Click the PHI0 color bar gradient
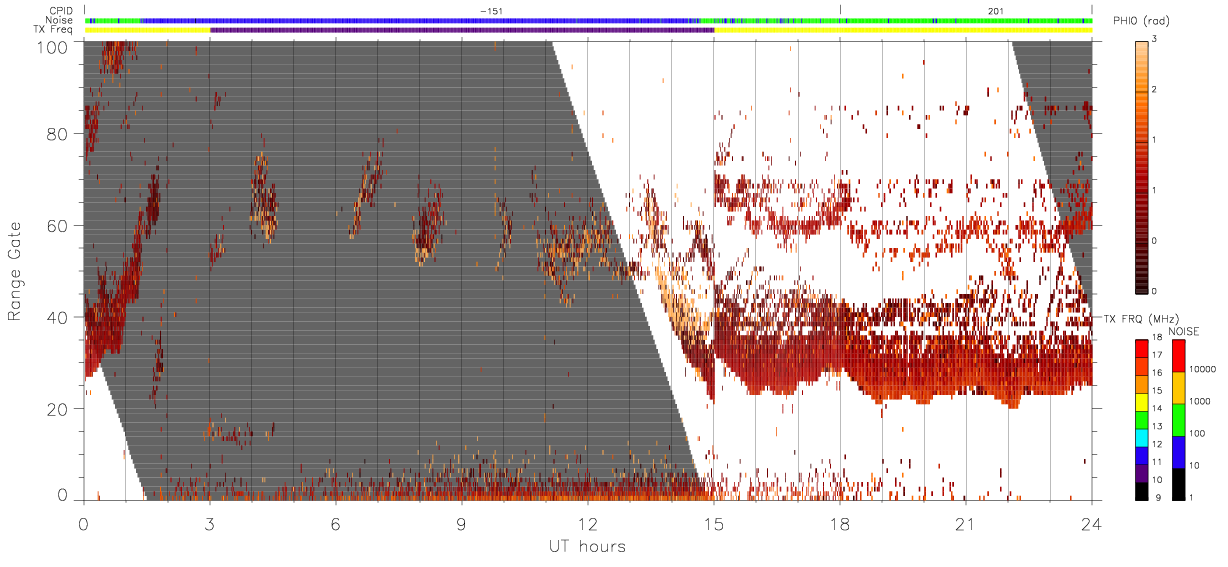The width and height of the screenshot is (1228, 567). tap(1142, 166)
